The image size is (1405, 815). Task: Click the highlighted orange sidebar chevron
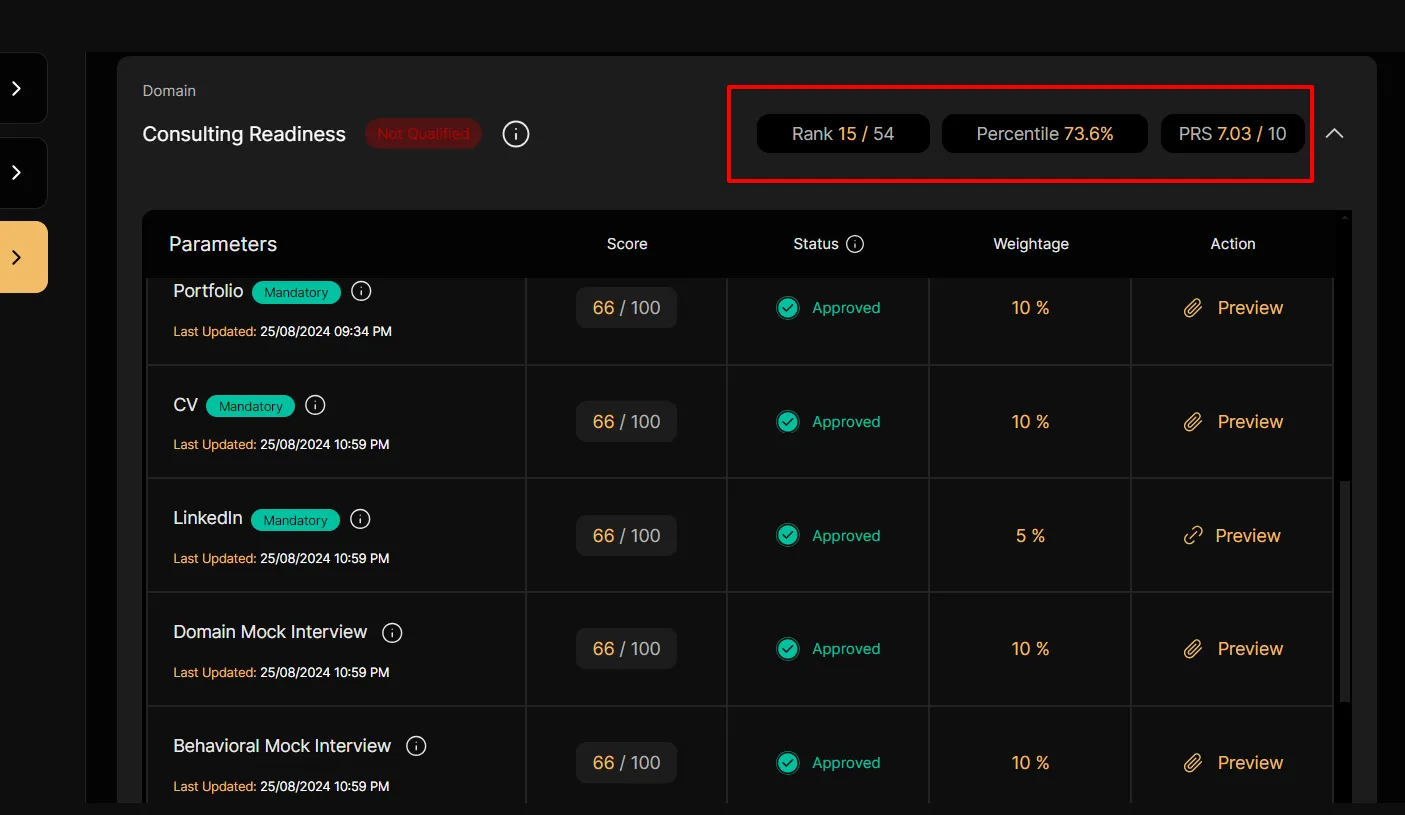(x=17, y=257)
